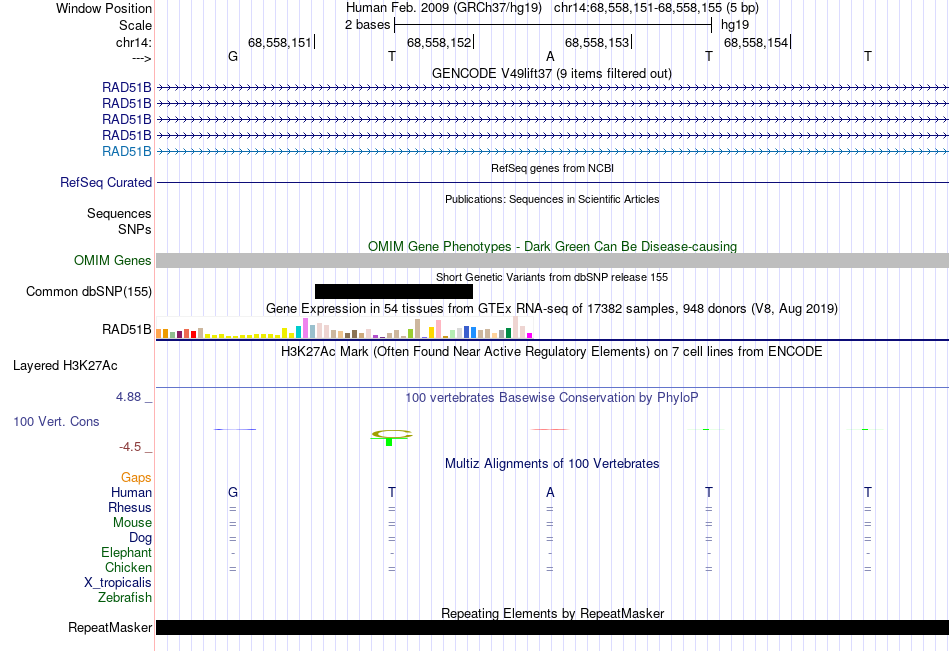Image resolution: width=950 pixels, height=651 pixels.
Task: Click the RepeatMasker black element bar
Action: click(553, 627)
